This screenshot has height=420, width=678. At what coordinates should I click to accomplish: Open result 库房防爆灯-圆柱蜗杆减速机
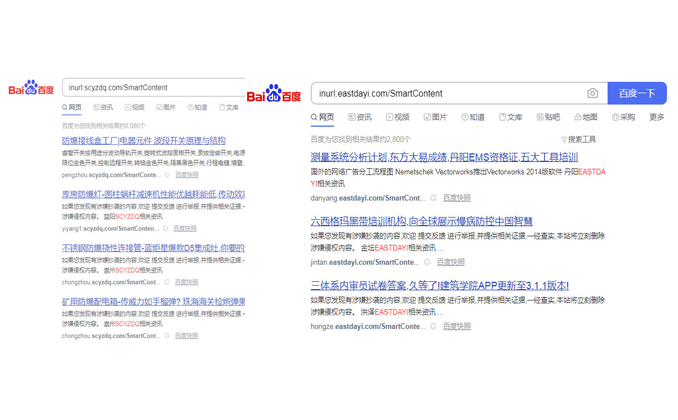[153, 194]
